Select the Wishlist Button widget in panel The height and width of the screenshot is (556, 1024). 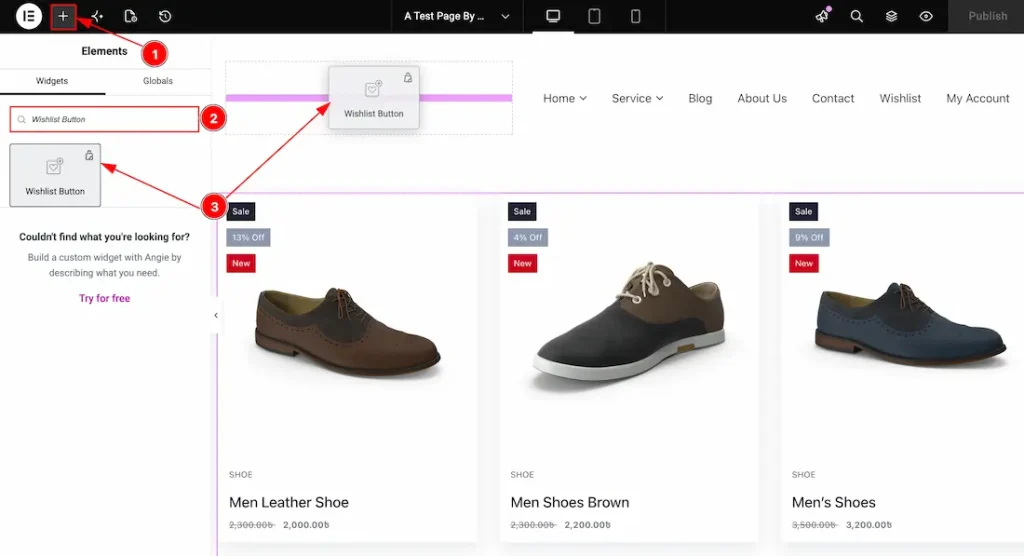point(55,175)
